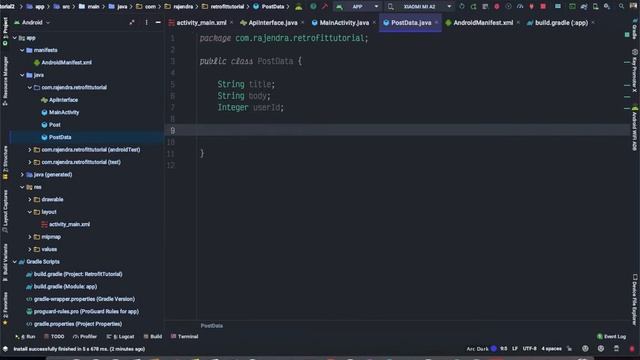This screenshot has height=360, width=640.
Task: Collapse the Gradle Scripts node
Action: (15, 262)
